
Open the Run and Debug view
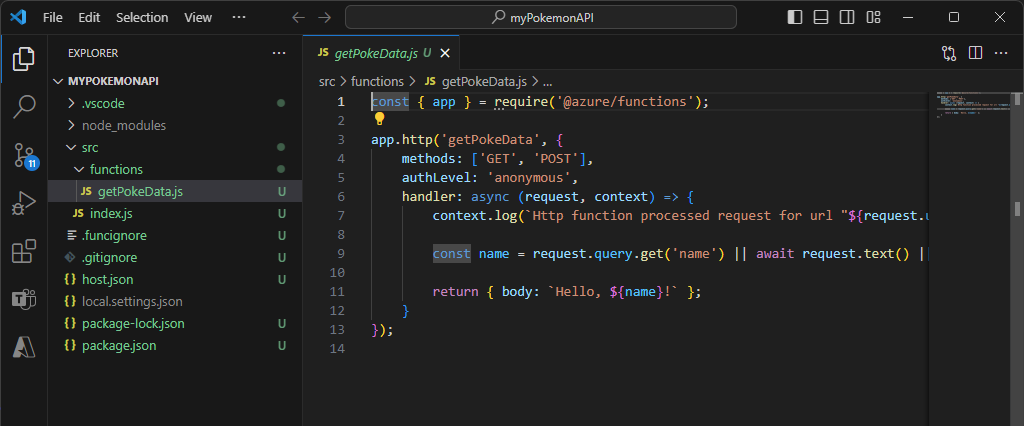24,203
